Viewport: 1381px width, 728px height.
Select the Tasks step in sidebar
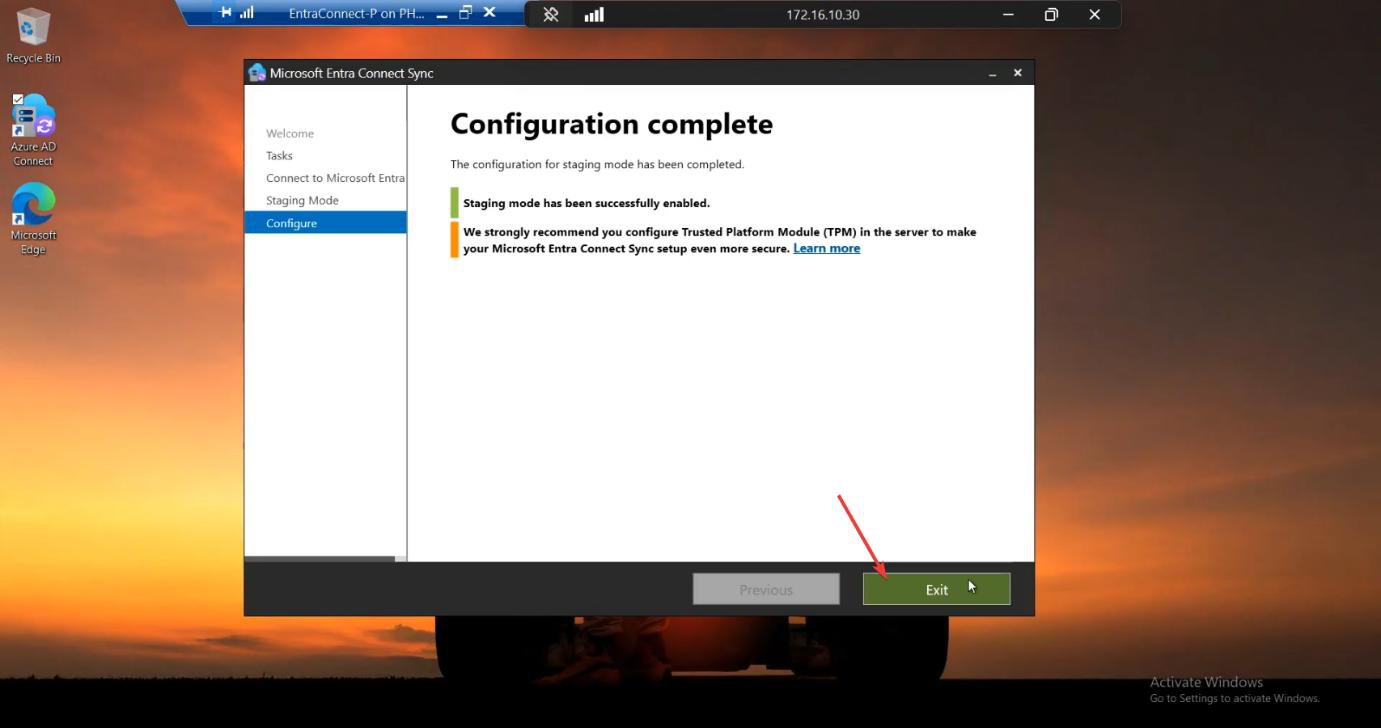[x=279, y=155]
